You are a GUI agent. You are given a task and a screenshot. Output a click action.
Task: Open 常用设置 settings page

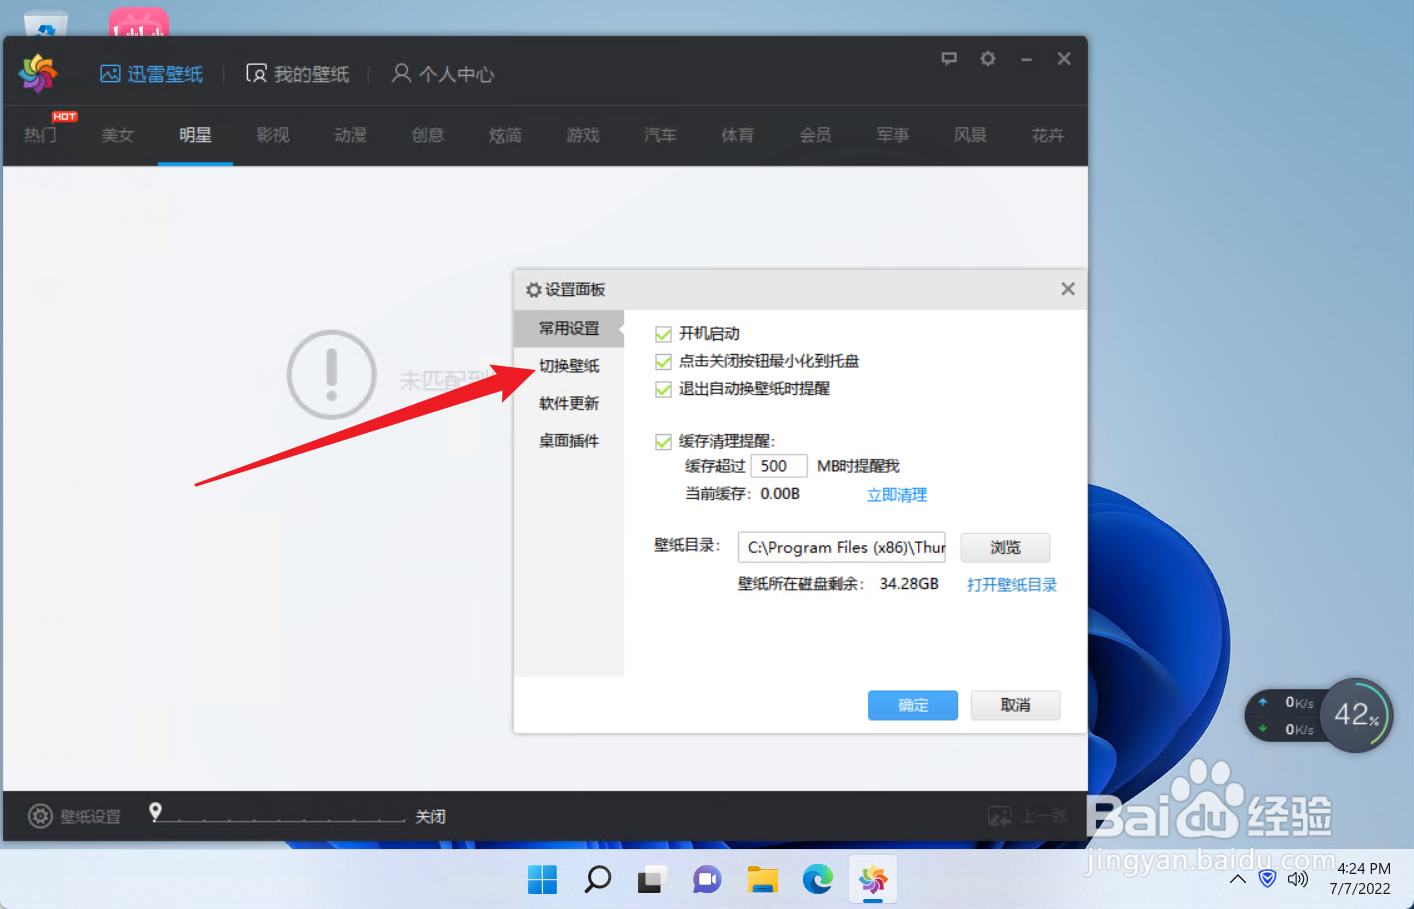569,328
